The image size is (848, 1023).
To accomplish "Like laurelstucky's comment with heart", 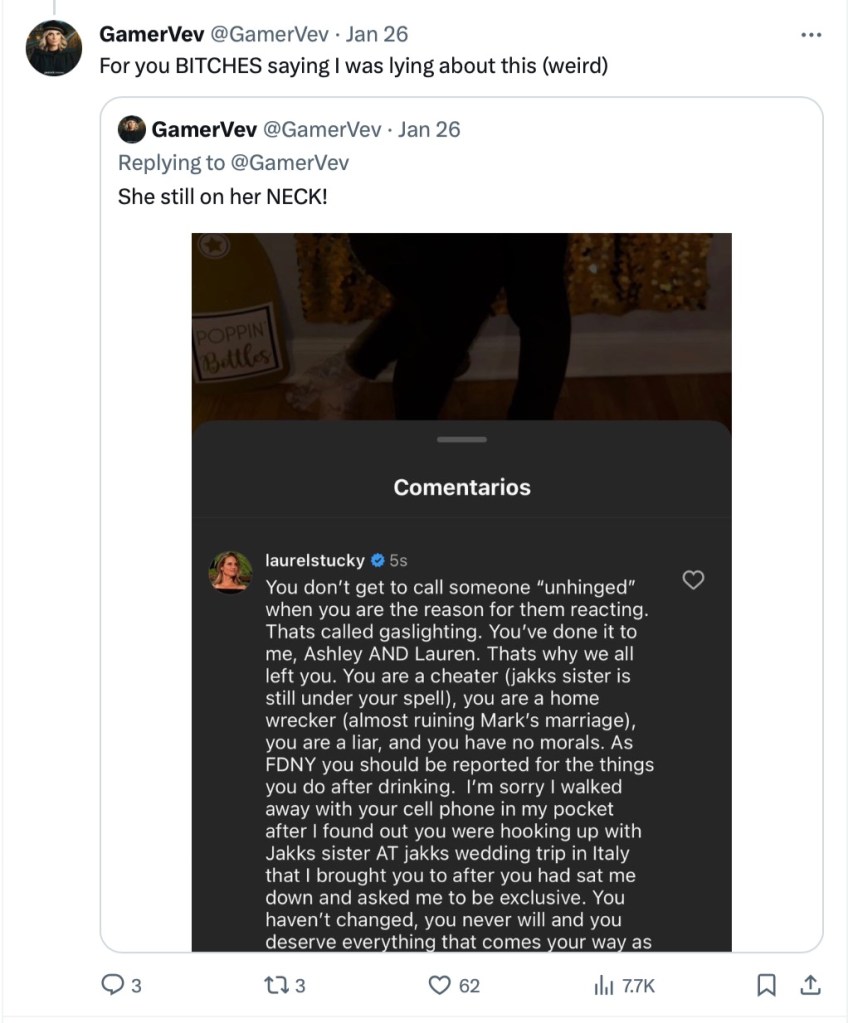I will 692,579.
